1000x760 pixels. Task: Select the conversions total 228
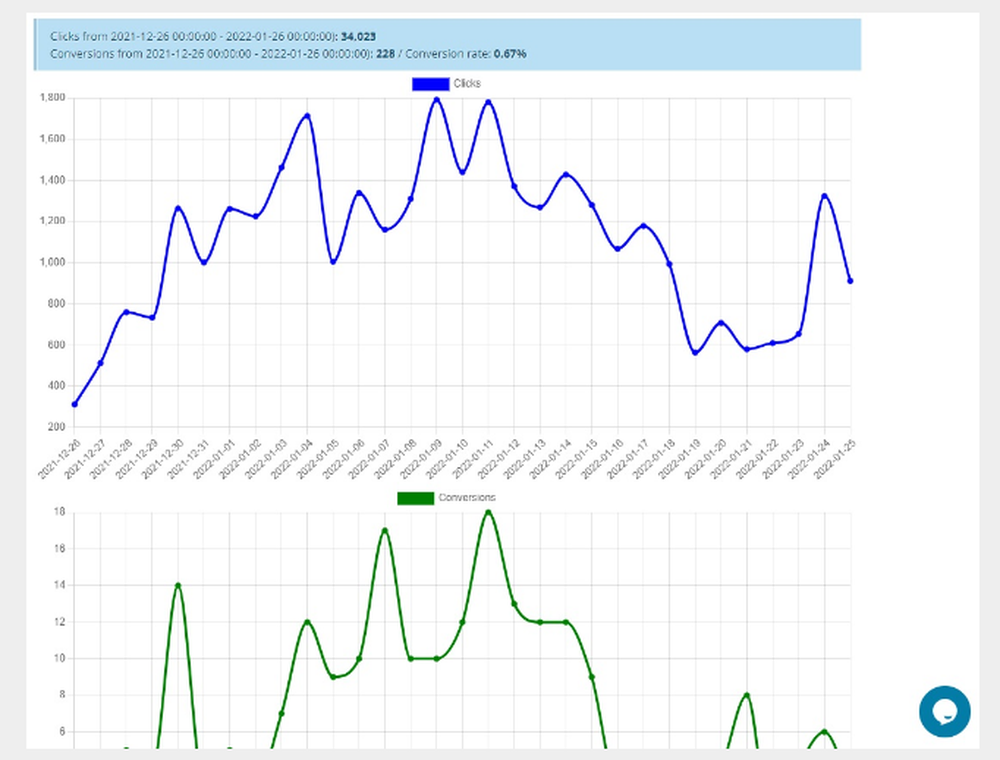385,54
